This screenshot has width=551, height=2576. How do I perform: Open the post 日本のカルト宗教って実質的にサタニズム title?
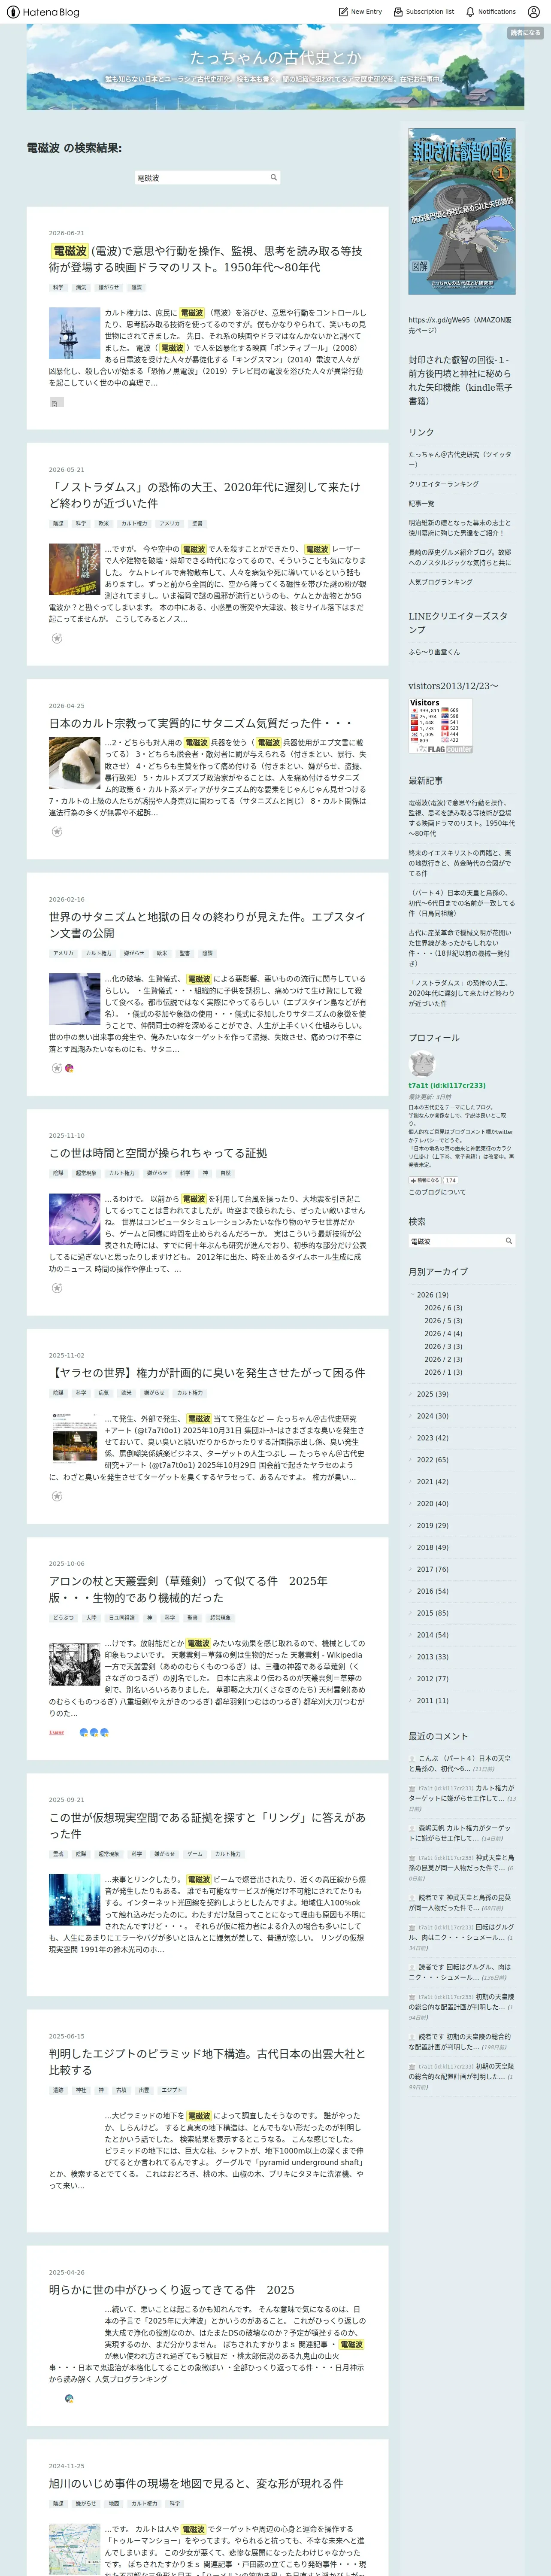coord(201,723)
